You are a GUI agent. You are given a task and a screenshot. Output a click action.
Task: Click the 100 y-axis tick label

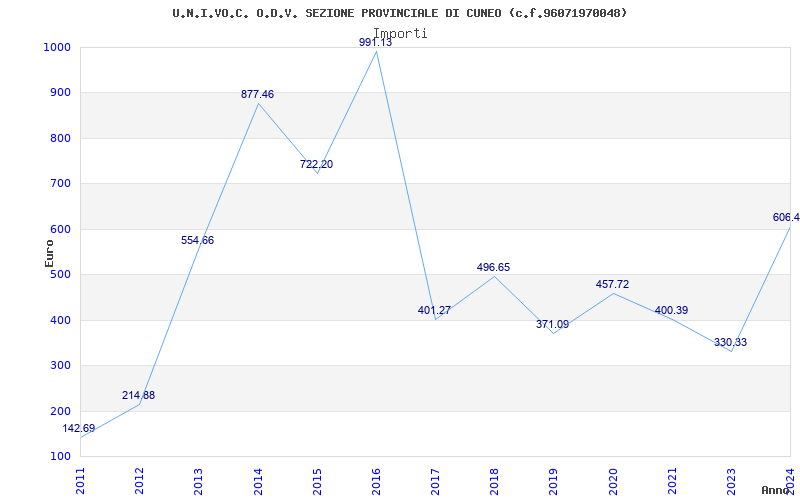coord(60,457)
